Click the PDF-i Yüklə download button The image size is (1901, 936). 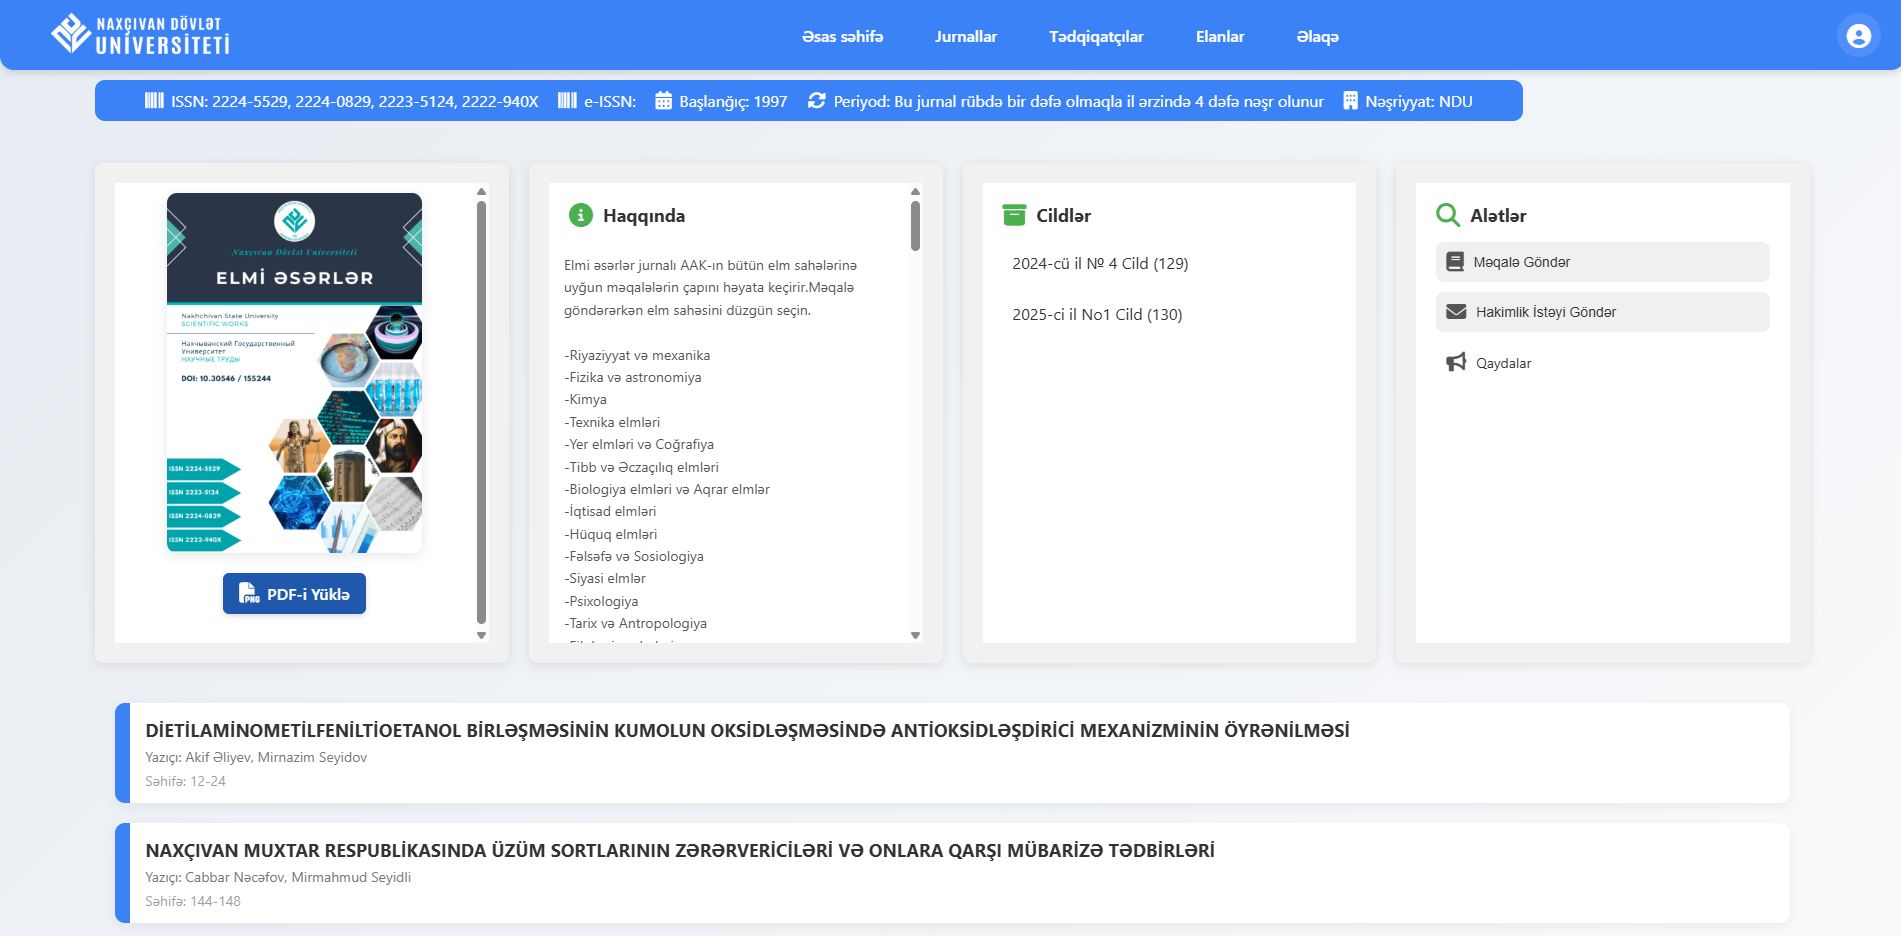click(x=294, y=592)
